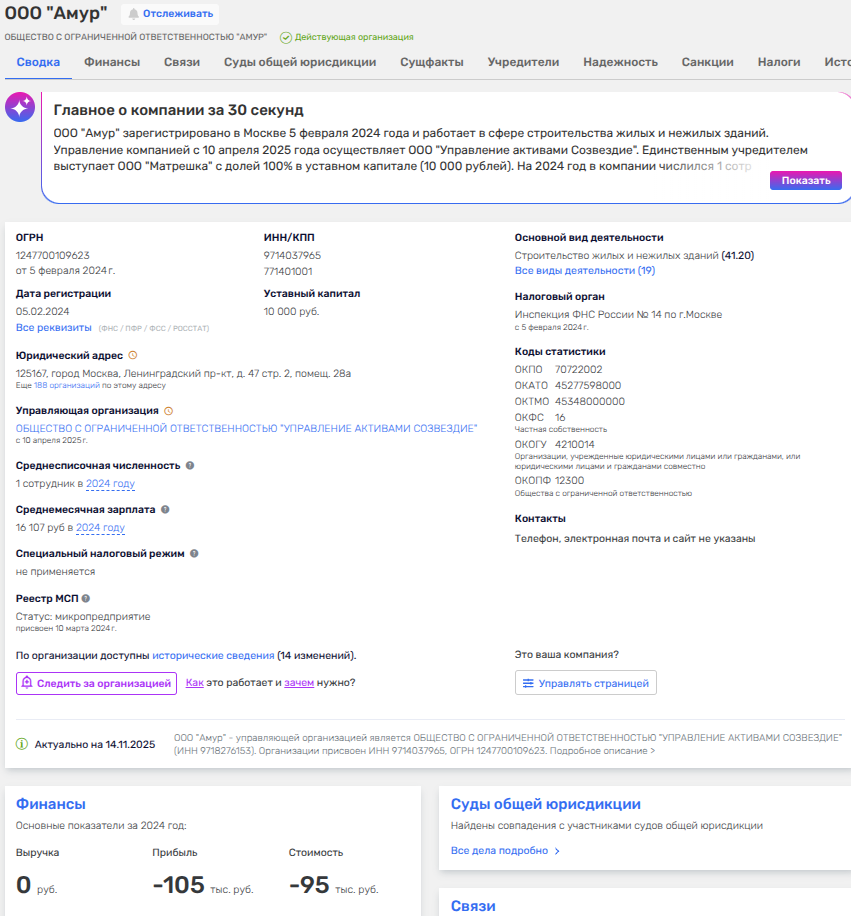Click the Следить за организацией button
Image resolution: width=851 pixels, height=916 pixels.
coord(96,684)
